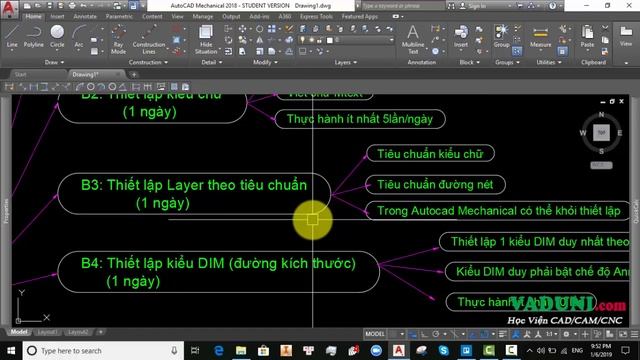Click the Undo arrow in quick access toolbar
Viewport: 640px width, 360px height.
tap(83, 6)
